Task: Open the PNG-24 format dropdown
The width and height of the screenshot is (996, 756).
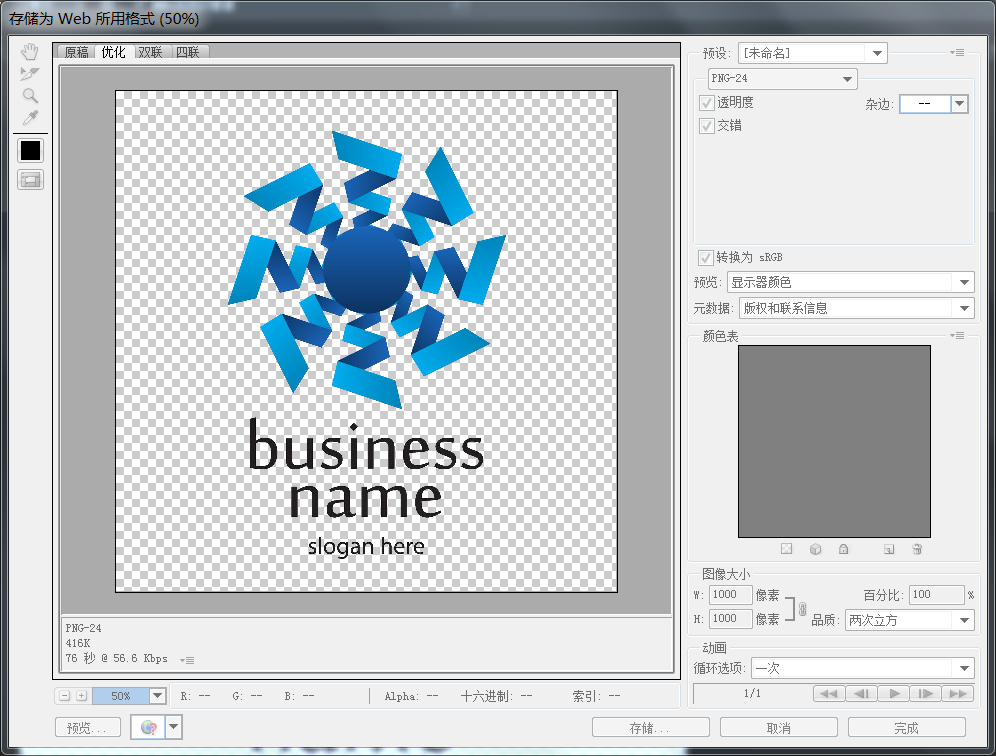Action: 782,79
